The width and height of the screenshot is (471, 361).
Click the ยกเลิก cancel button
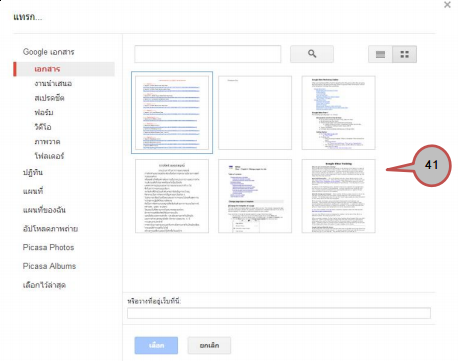point(209,345)
